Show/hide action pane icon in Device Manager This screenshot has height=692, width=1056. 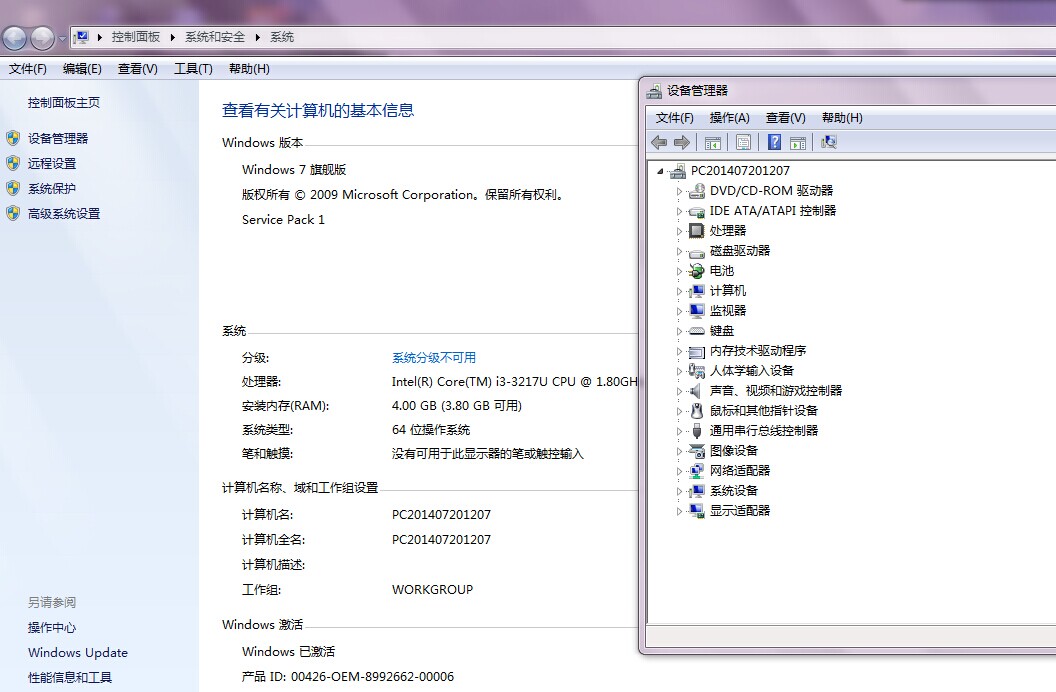click(x=798, y=142)
